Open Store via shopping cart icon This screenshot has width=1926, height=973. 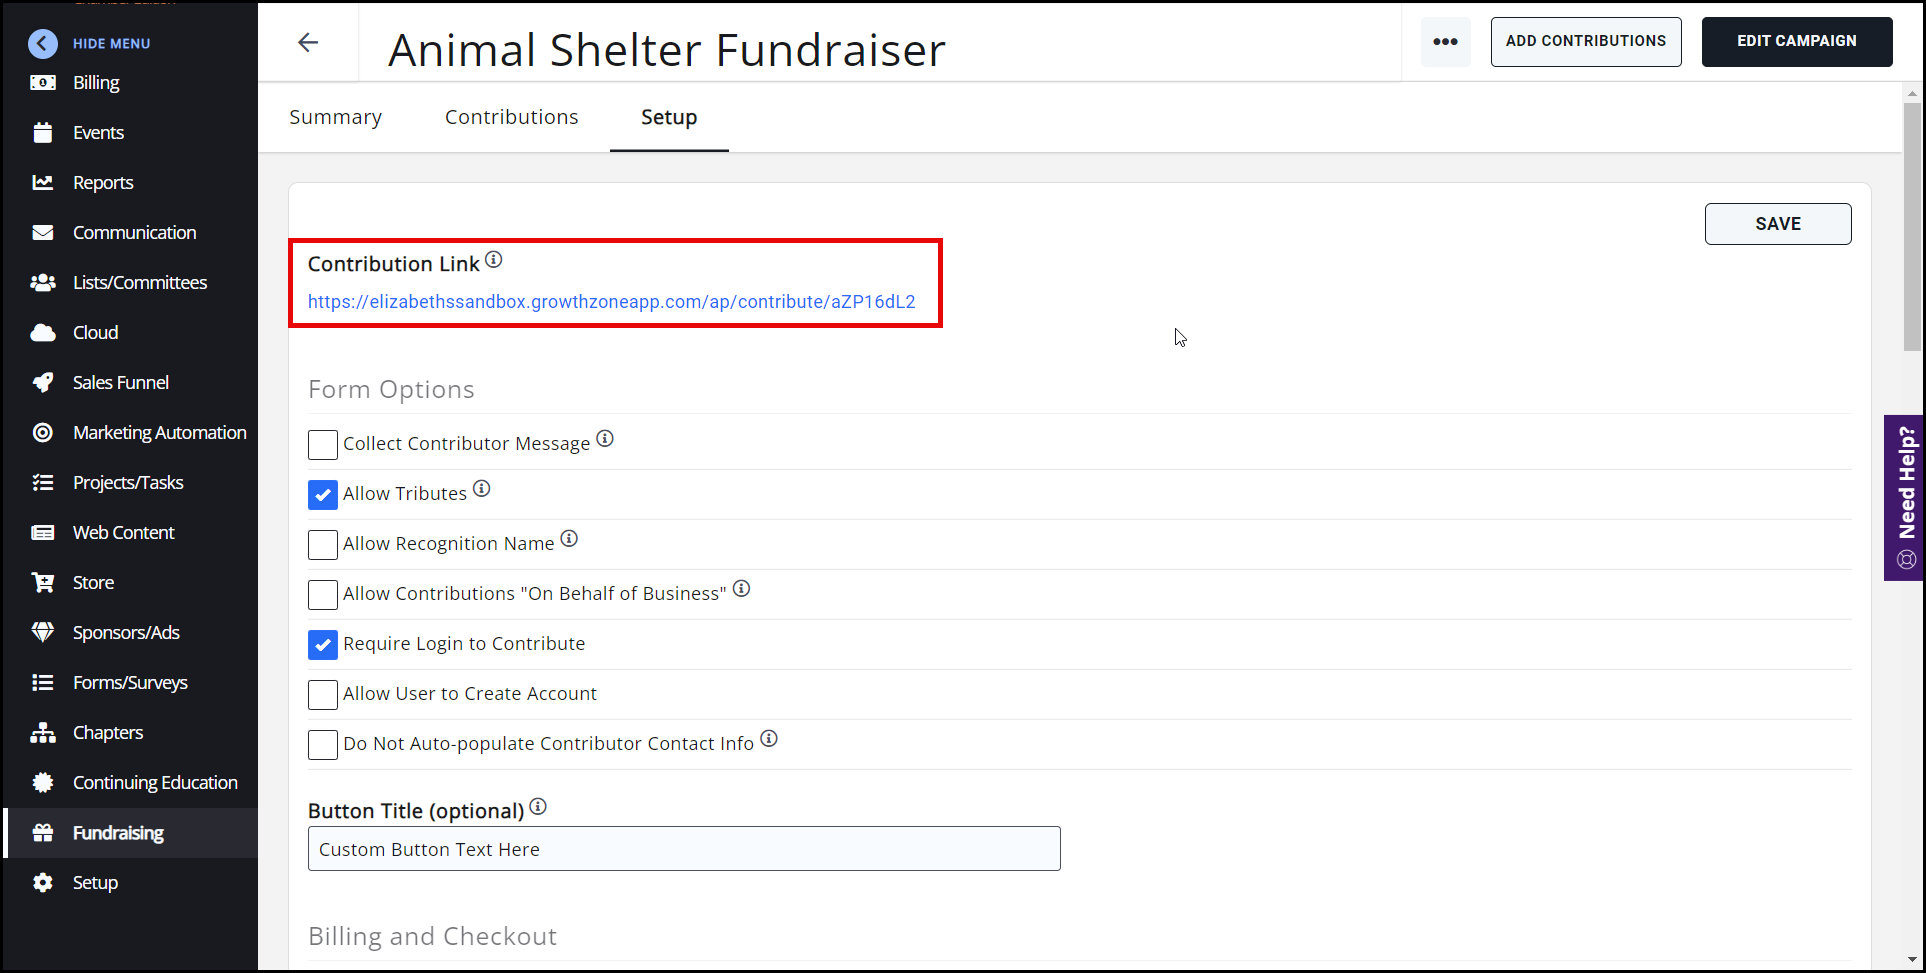43,583
